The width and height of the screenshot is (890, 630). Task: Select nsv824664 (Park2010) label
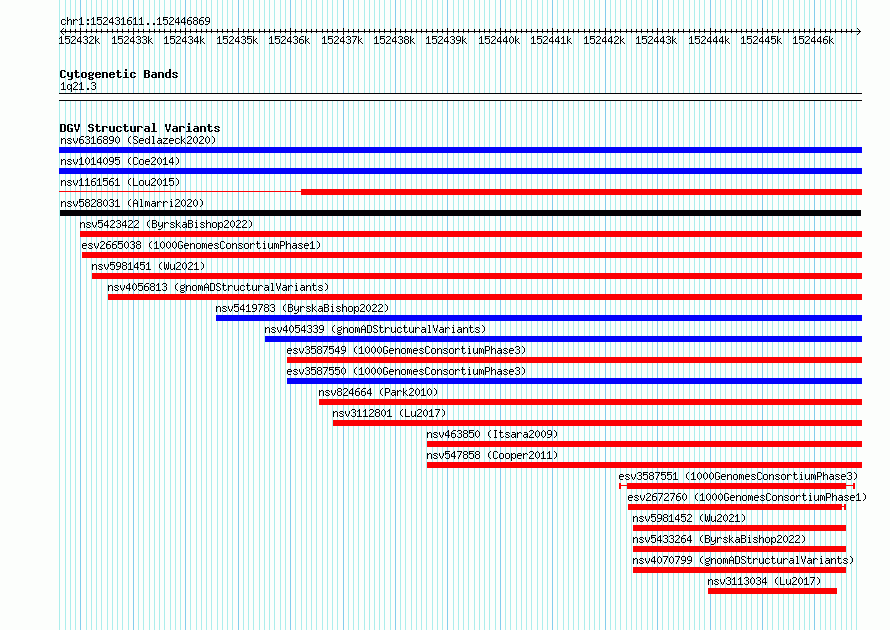378,392
